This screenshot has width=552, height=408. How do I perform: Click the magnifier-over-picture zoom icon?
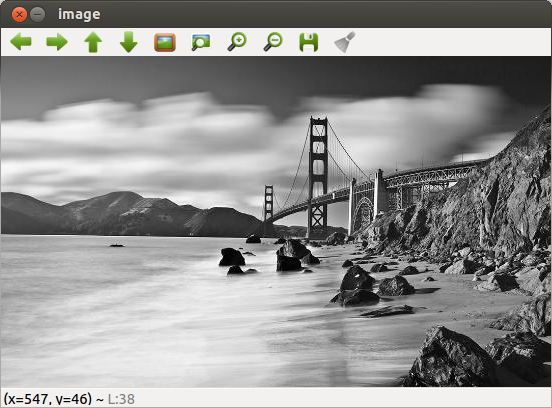[201, 43]
